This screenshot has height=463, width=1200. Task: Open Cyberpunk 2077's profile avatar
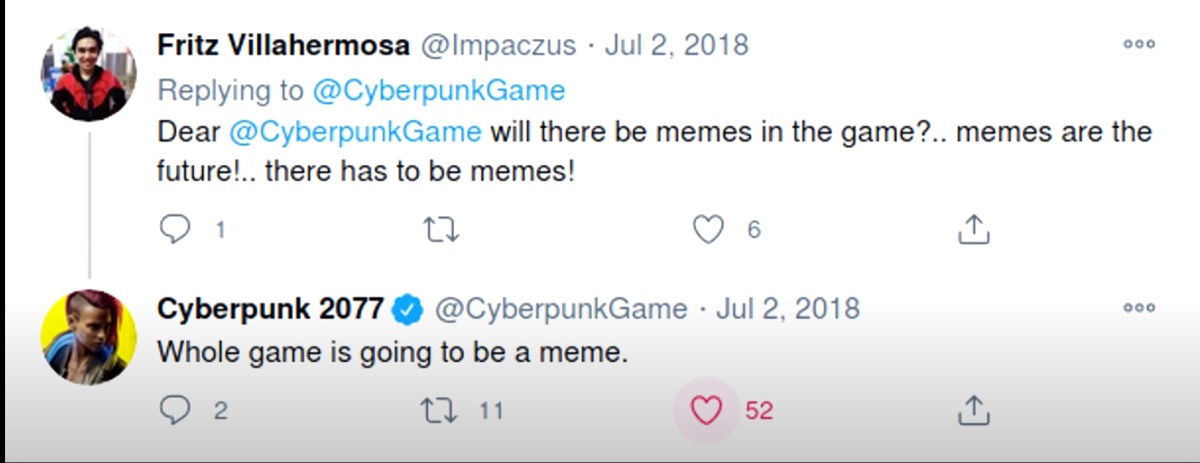[88, 337]
